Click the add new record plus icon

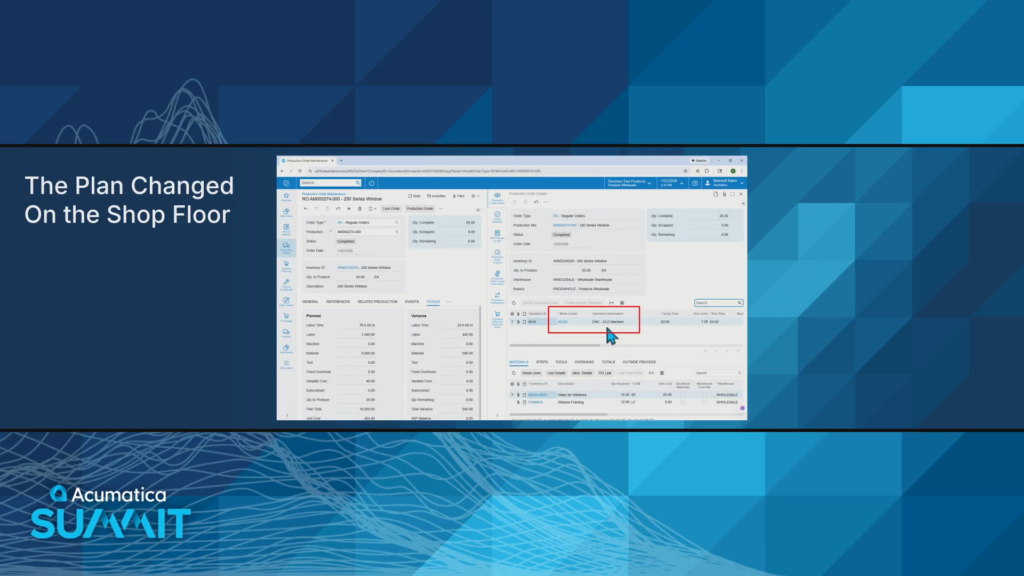tap(347, 208)
